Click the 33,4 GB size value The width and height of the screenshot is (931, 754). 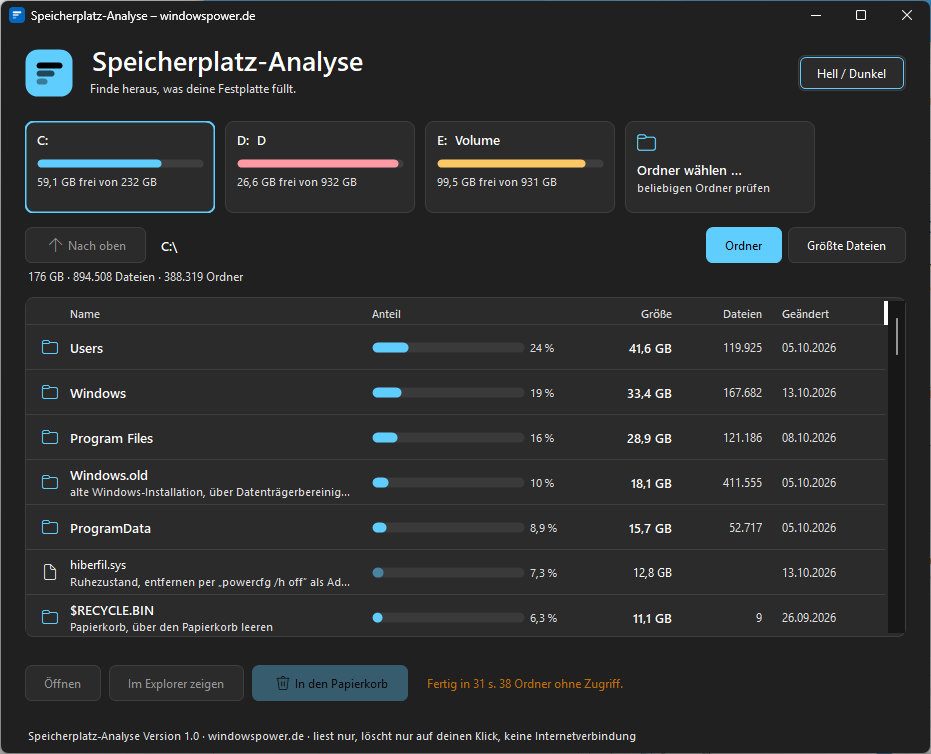[649, 394]
